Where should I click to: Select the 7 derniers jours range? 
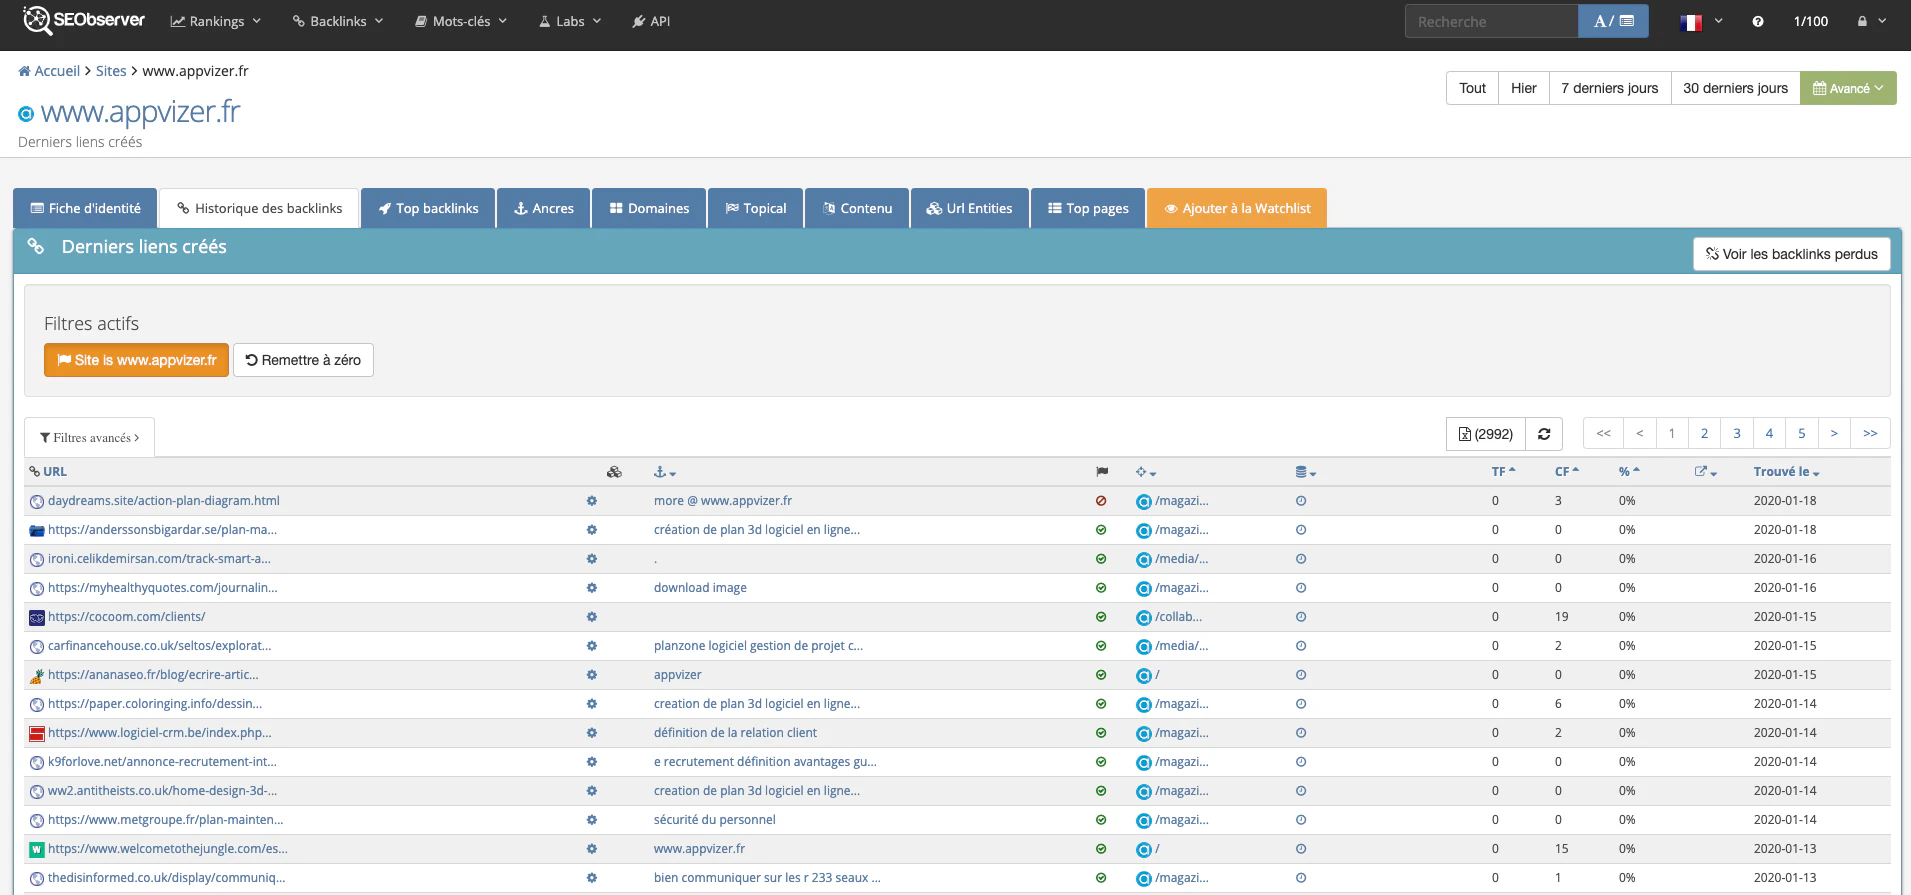[x=1609, y=88]
